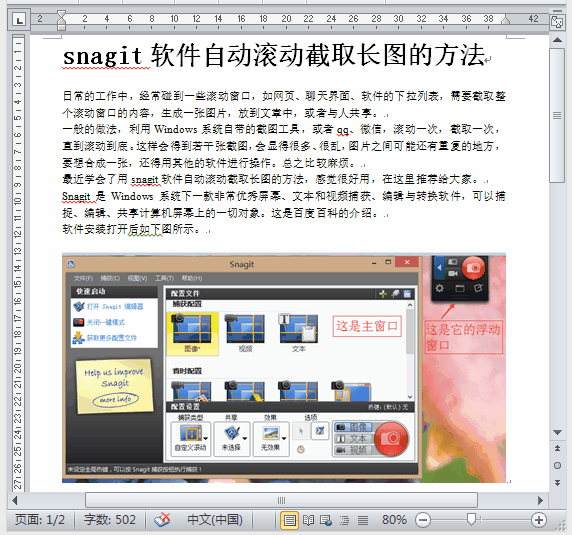This screenshot has height=535, width=572.
Task: Switch to Outline view
Action: tap(344, 520)
